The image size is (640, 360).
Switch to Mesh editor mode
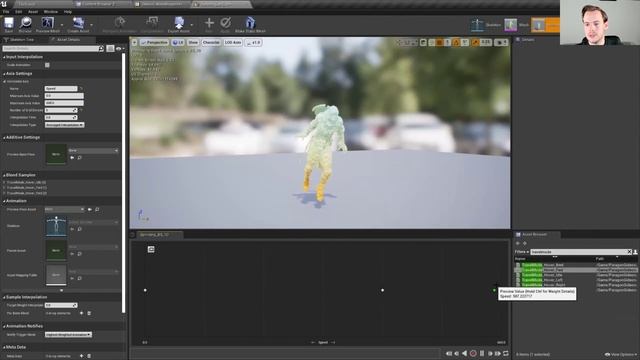516,25
